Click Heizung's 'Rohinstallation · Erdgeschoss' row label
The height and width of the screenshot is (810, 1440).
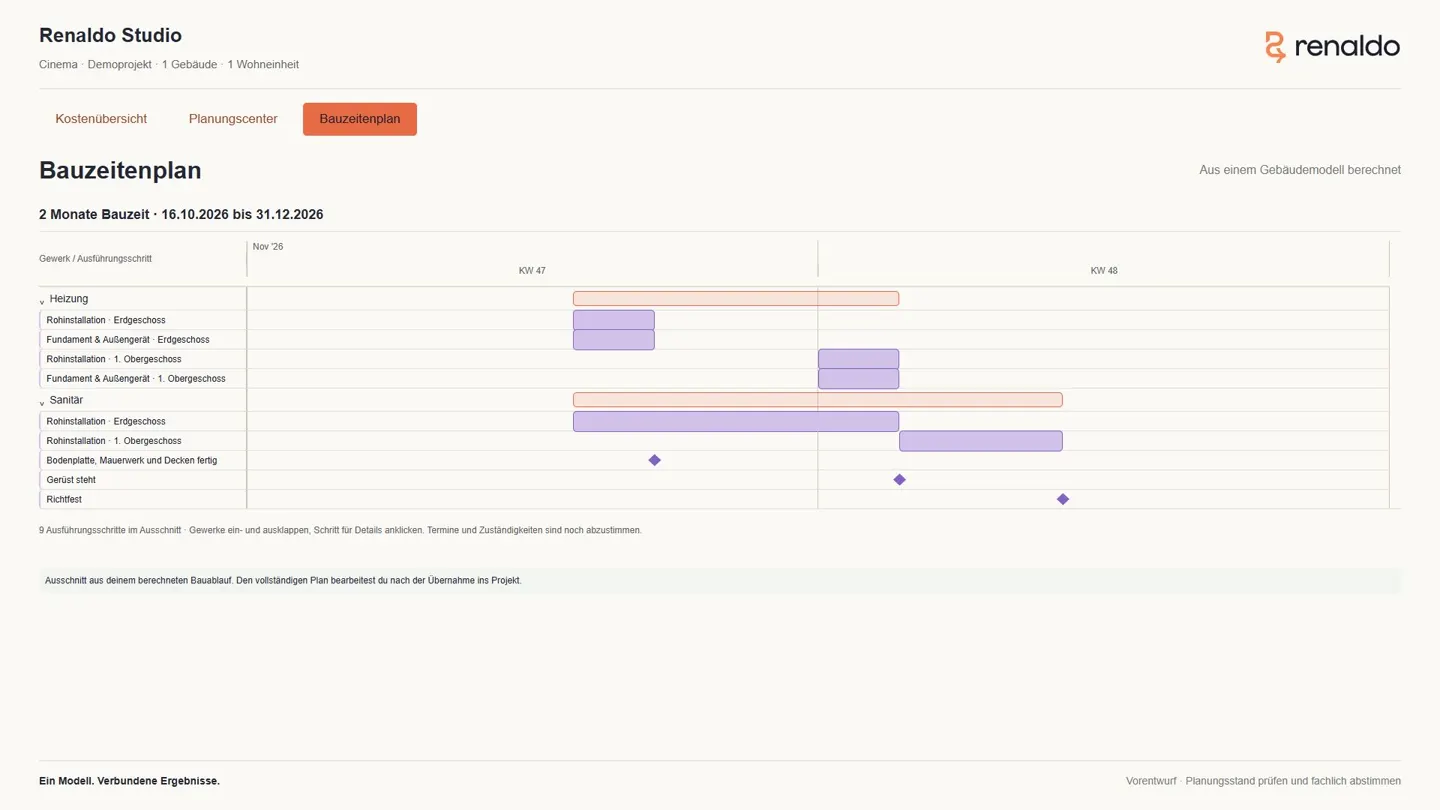coord(106,321)
